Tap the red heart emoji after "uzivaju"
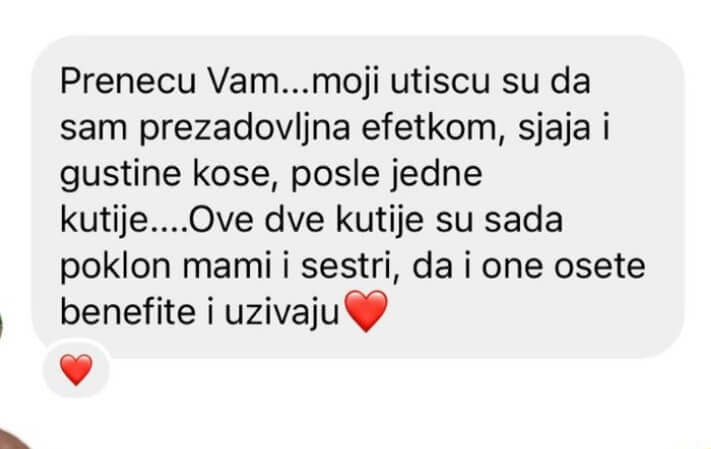The image size is (711, 449). (366, 311)
